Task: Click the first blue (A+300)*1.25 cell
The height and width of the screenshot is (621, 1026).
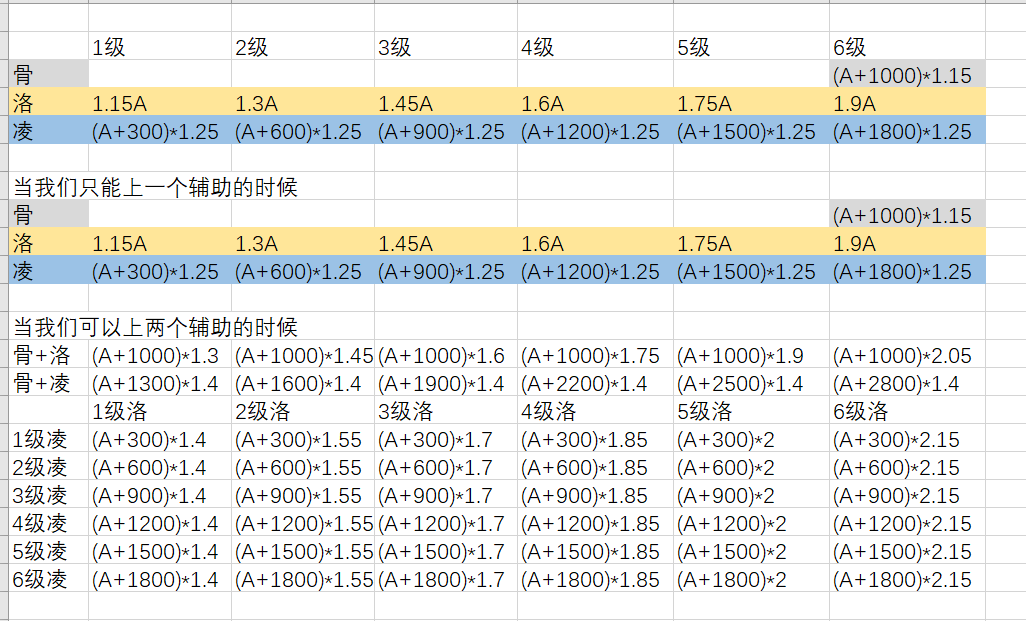Action: [160, 131]
